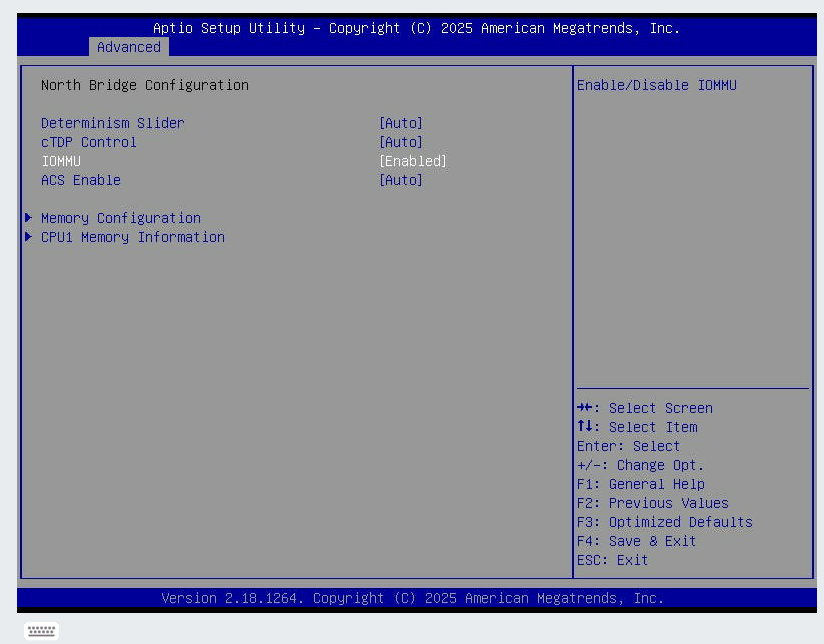Screen dimensions: 824x644
Task: Click the arrow beside CPU1 Memory Information
Action: tap(30, 237)
